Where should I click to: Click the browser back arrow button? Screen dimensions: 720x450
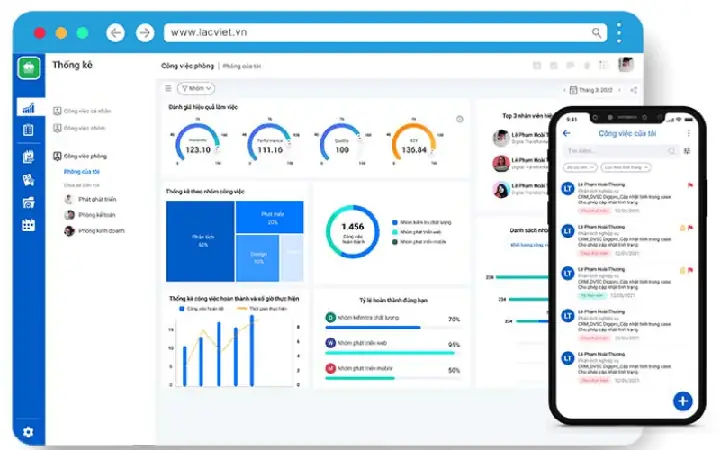(115, 33)
